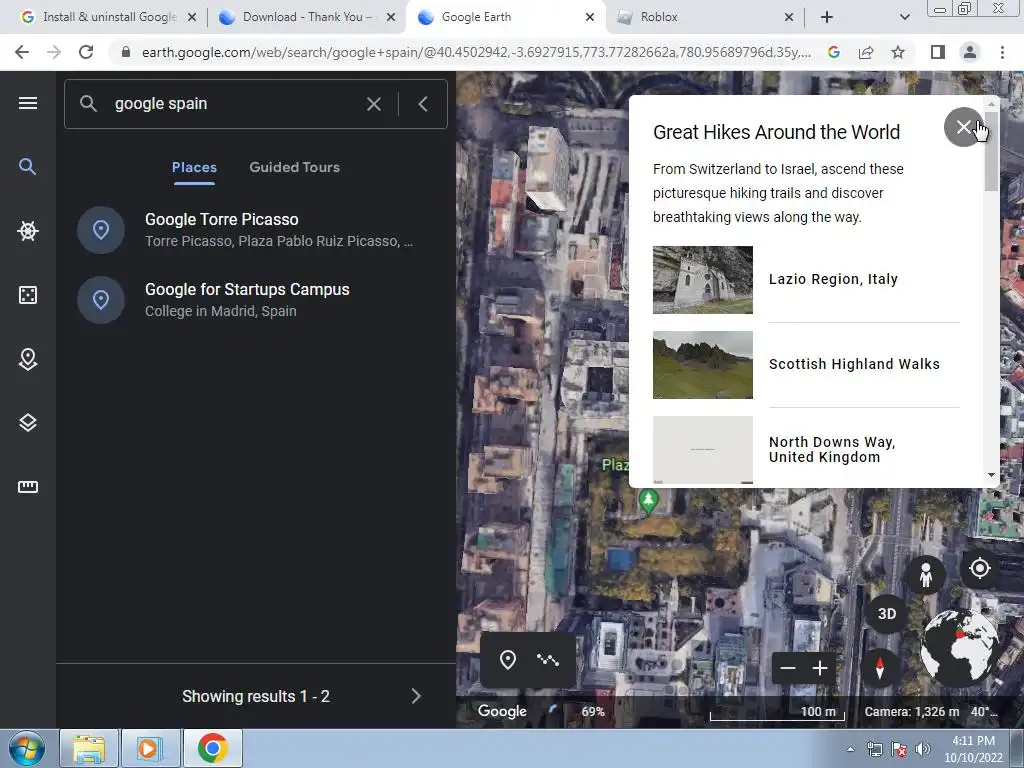This screenshot has height=768, width=1024.
Task: Show hidden system tray icons arrow
Action: [850, 749]
